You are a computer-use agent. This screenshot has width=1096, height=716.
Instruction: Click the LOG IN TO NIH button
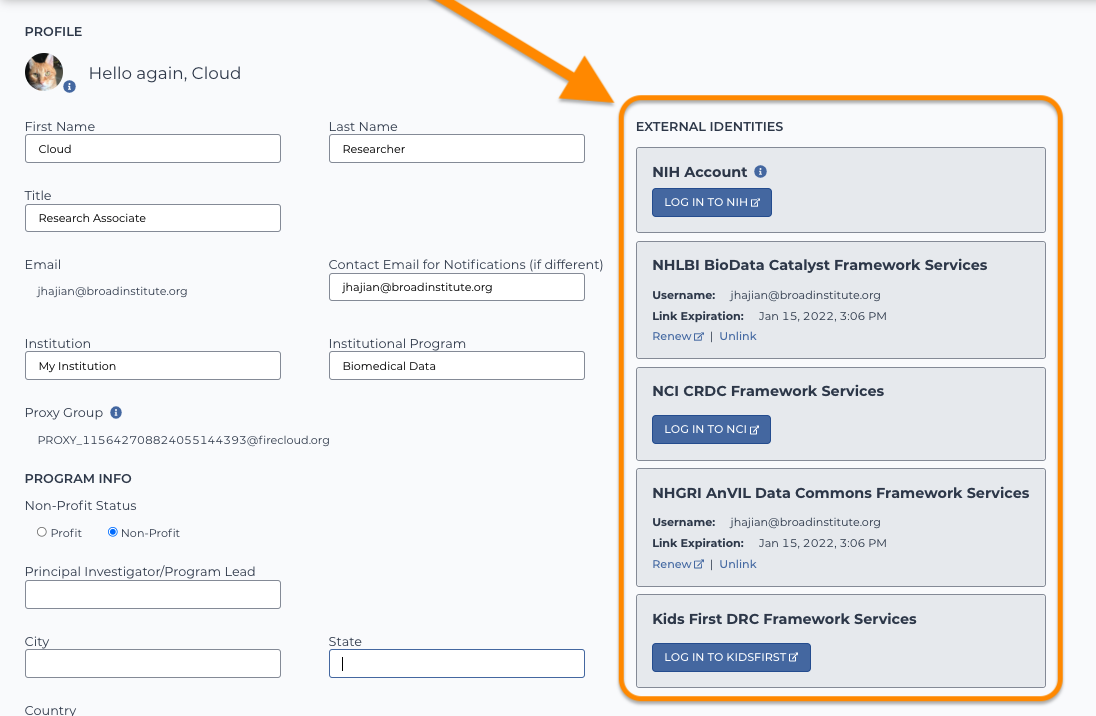pyautogui.click(x=712, y=202)
